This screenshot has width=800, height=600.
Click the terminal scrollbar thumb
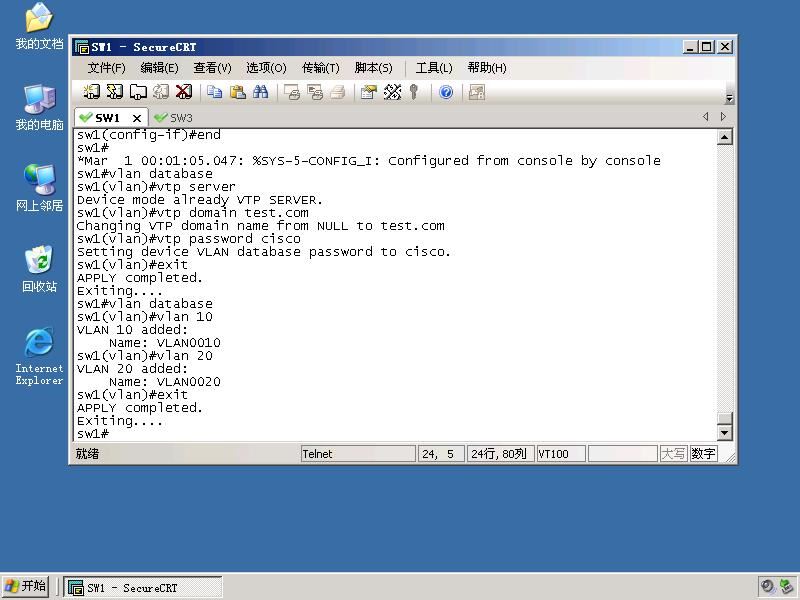click(x=724, y=418)
